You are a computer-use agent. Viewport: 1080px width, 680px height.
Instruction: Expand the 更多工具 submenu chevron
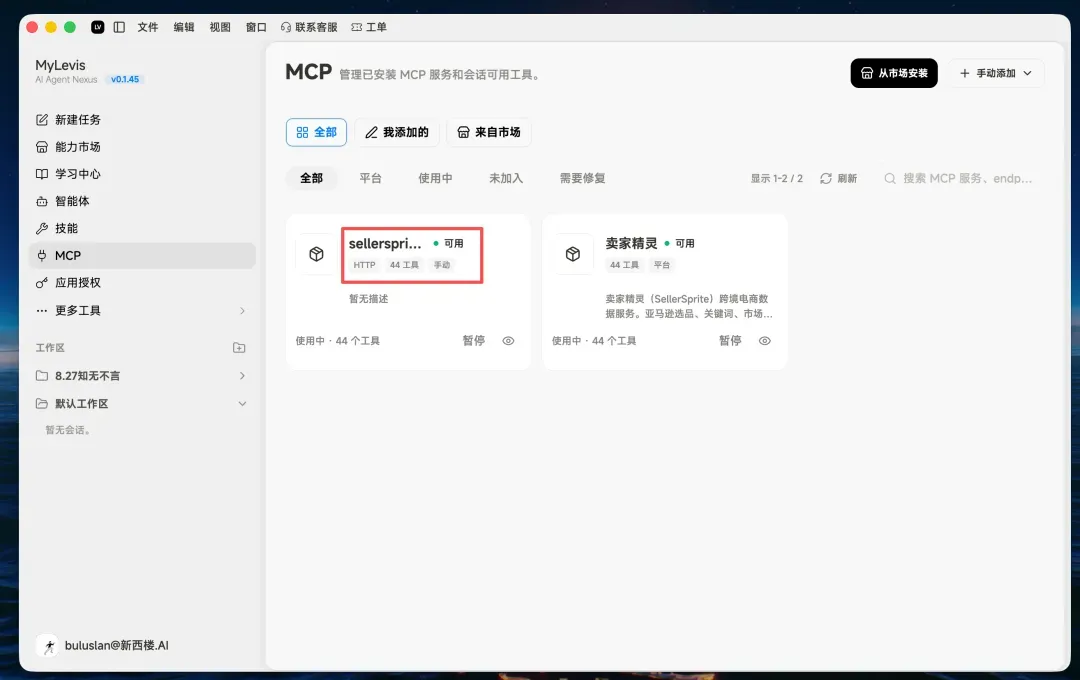point(242,311)
